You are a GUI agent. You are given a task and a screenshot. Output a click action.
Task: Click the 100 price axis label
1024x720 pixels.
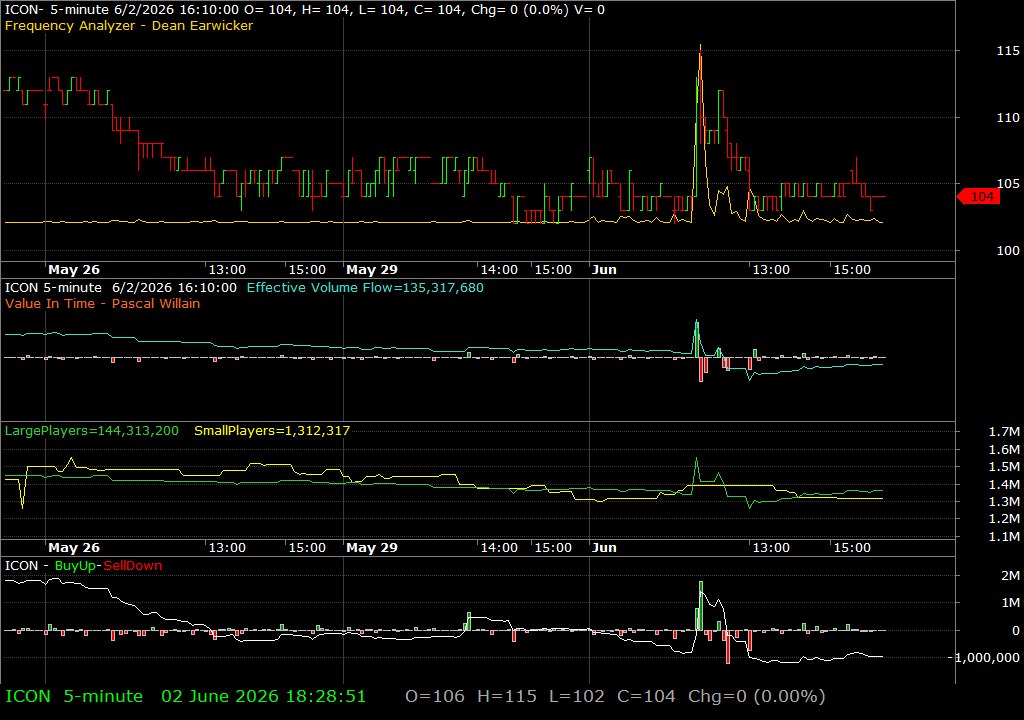(1008, 250)
